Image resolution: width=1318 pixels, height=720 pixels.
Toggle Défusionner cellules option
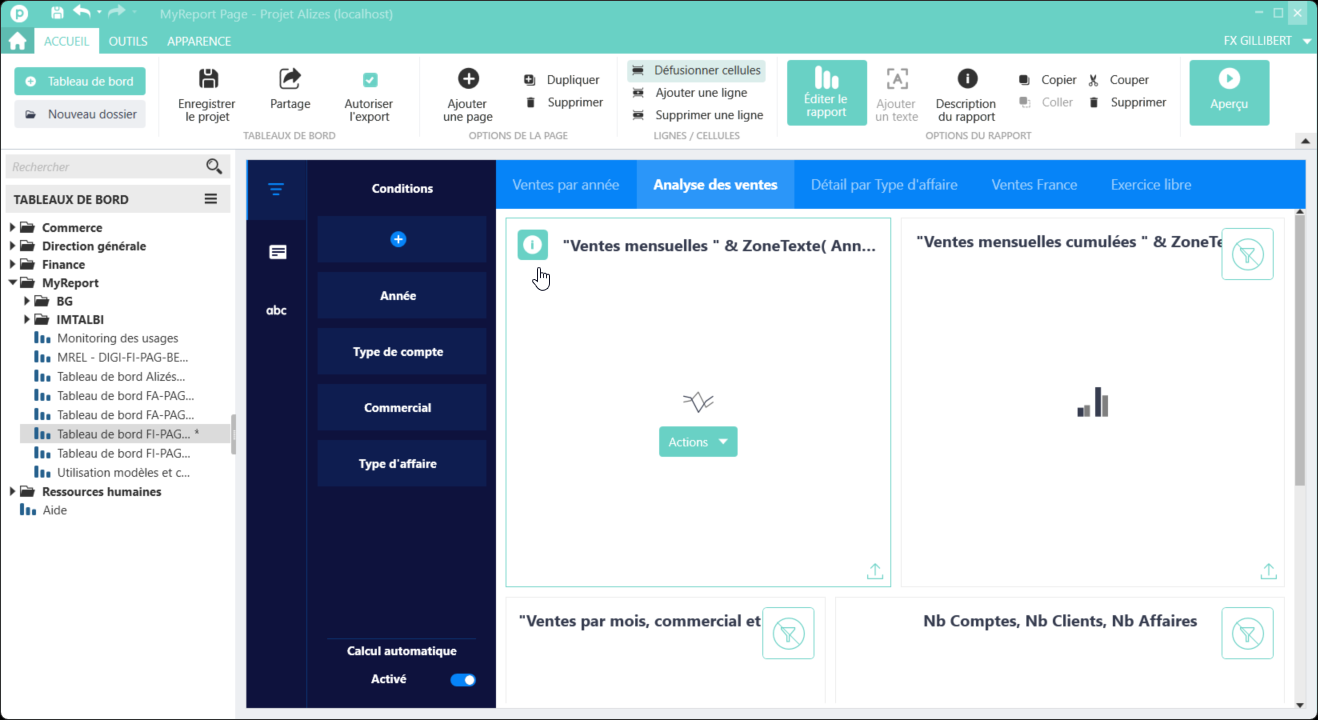pos(697,71)
